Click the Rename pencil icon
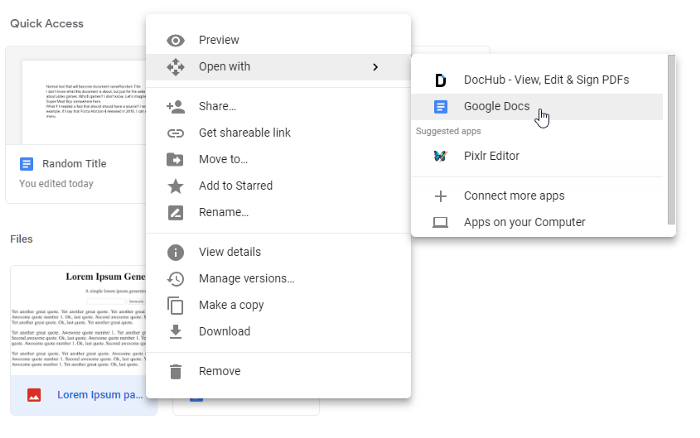The width and height of the screenshot is (700, 438). [175, 213]
